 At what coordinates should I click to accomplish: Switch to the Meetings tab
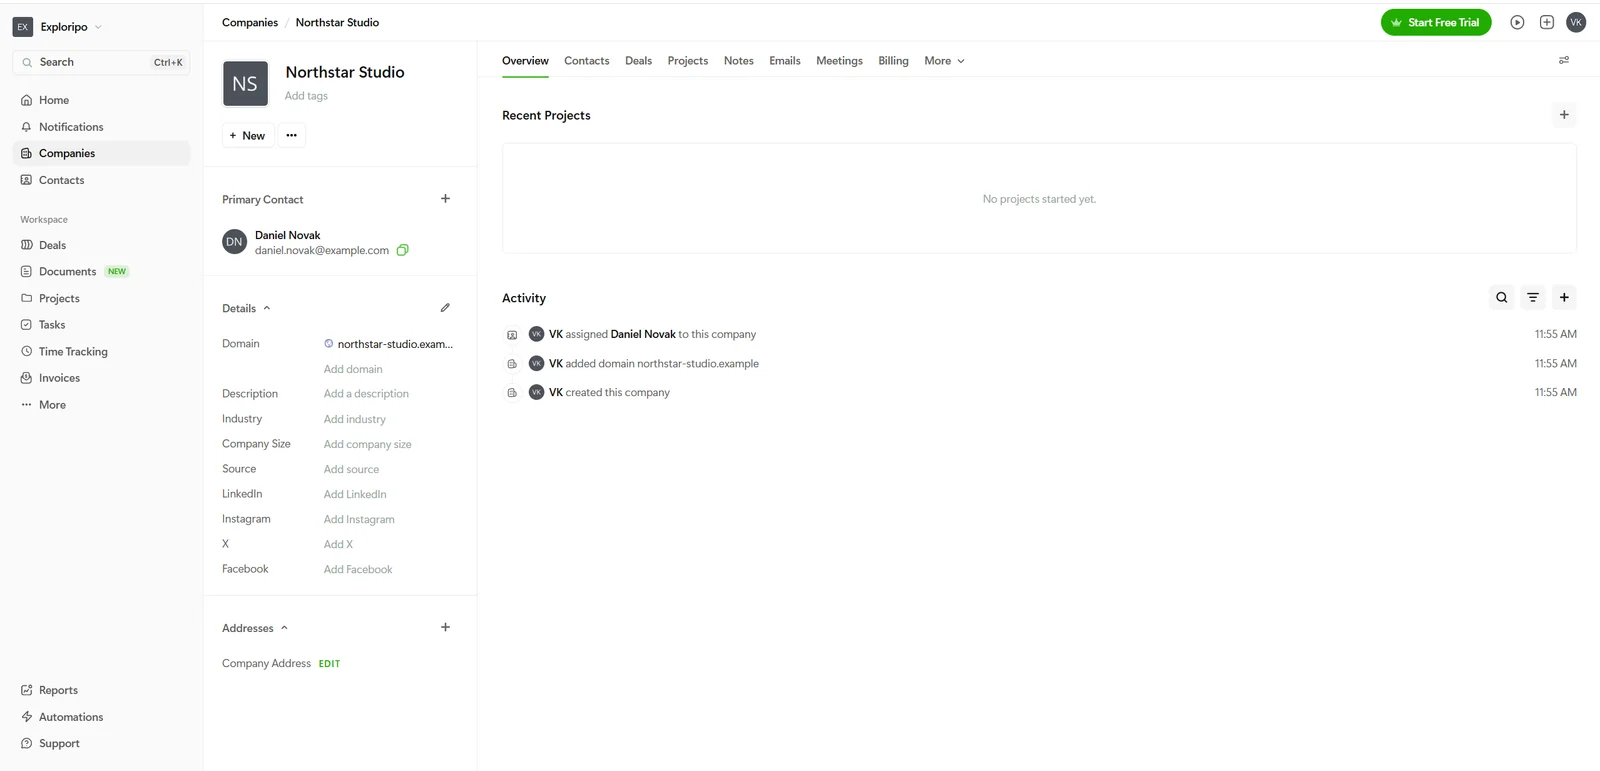point(839,61)
